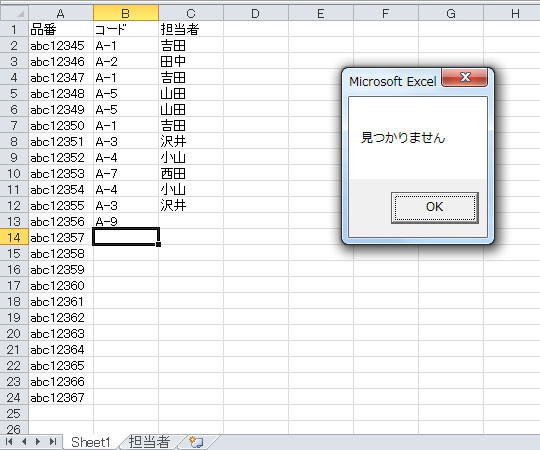Screen dimensions: 540x450
Task: Select the 担当者 header cell in C1
Action: tap(191, 29)
